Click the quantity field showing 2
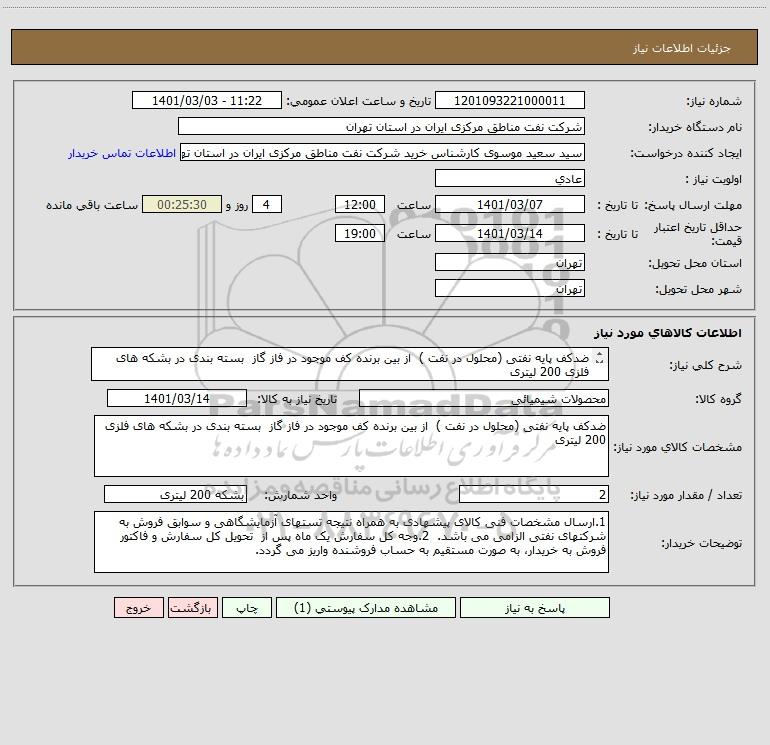 pos(534,495)
